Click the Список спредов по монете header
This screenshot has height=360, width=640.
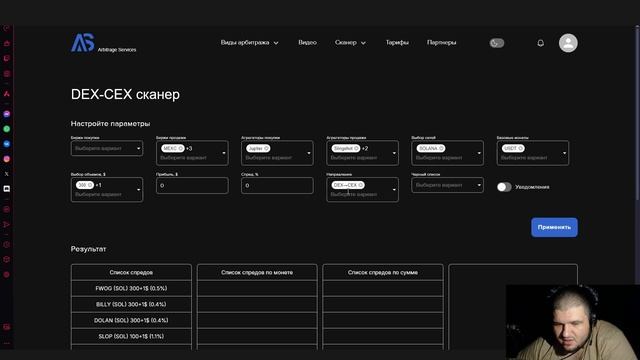pyautogui.click(x=257, y=272)
